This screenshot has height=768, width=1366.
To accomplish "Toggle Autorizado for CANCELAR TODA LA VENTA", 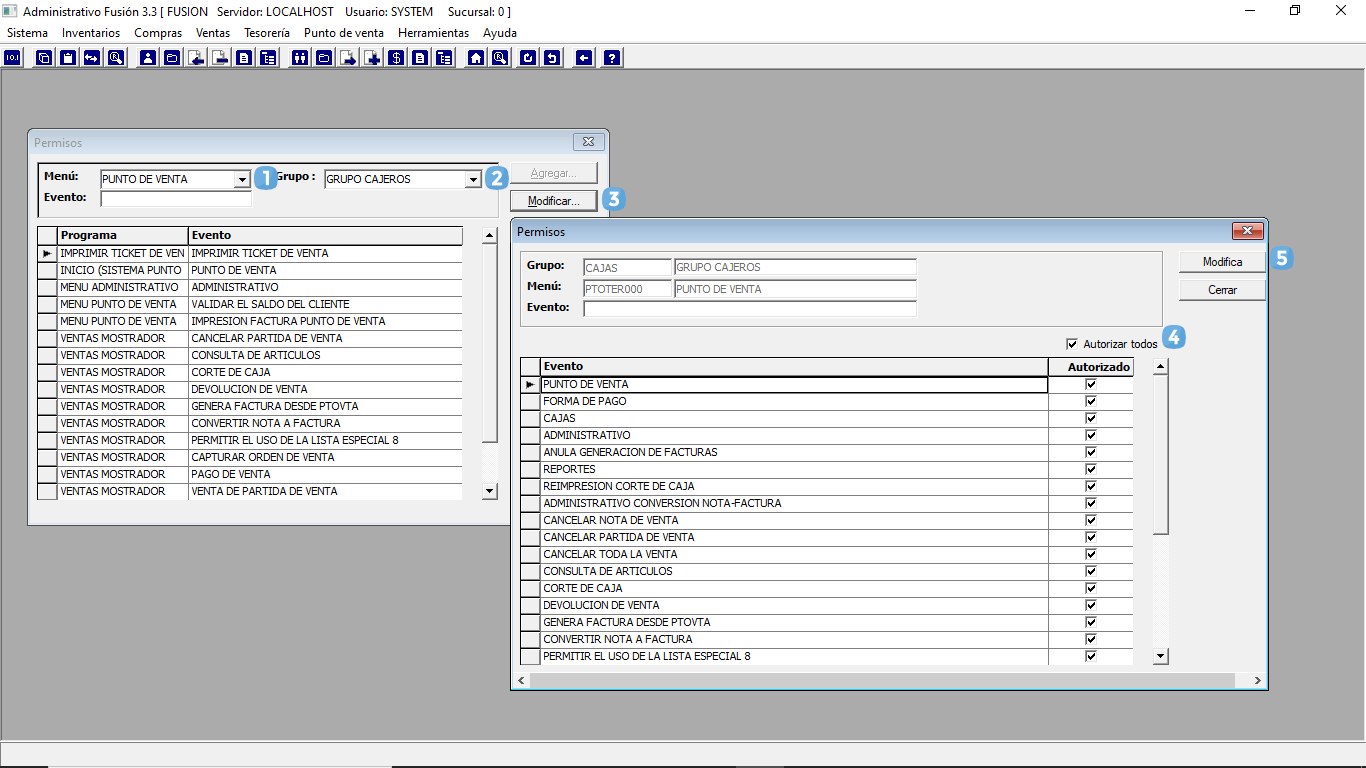I will [1091, 554].
